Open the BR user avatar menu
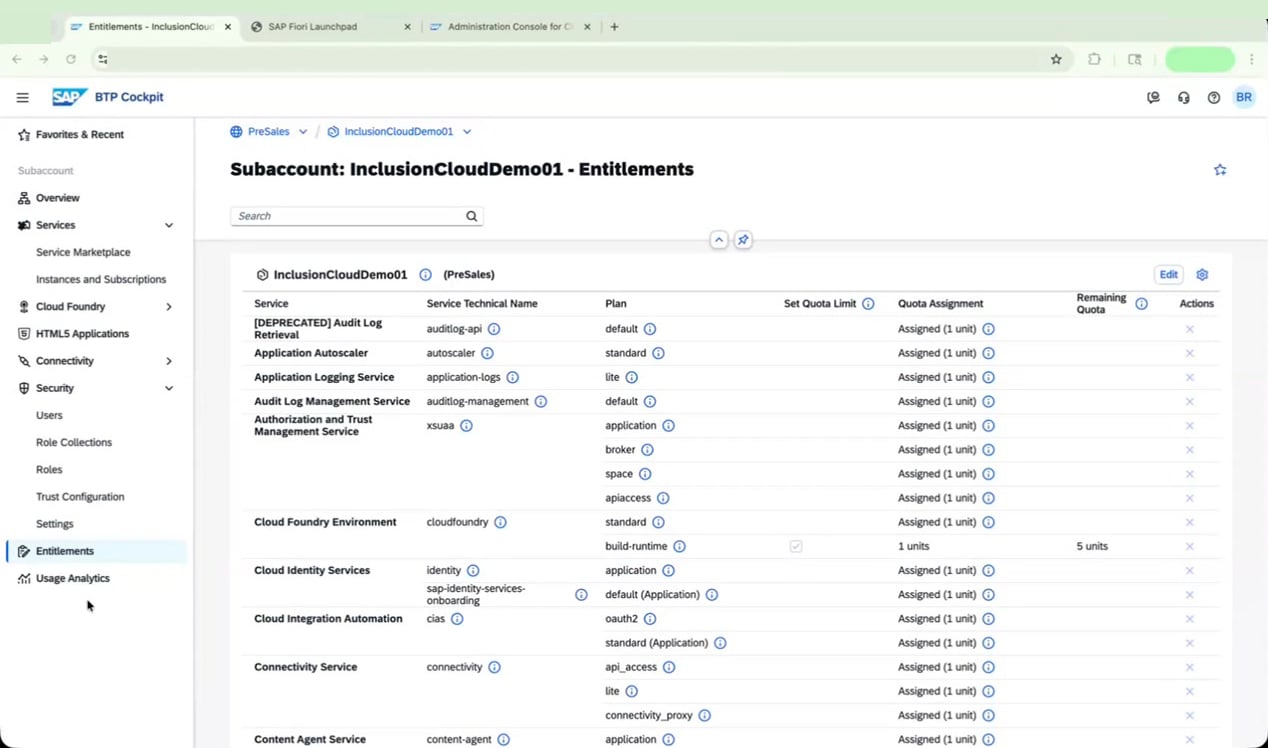 tap(1244, 97)
